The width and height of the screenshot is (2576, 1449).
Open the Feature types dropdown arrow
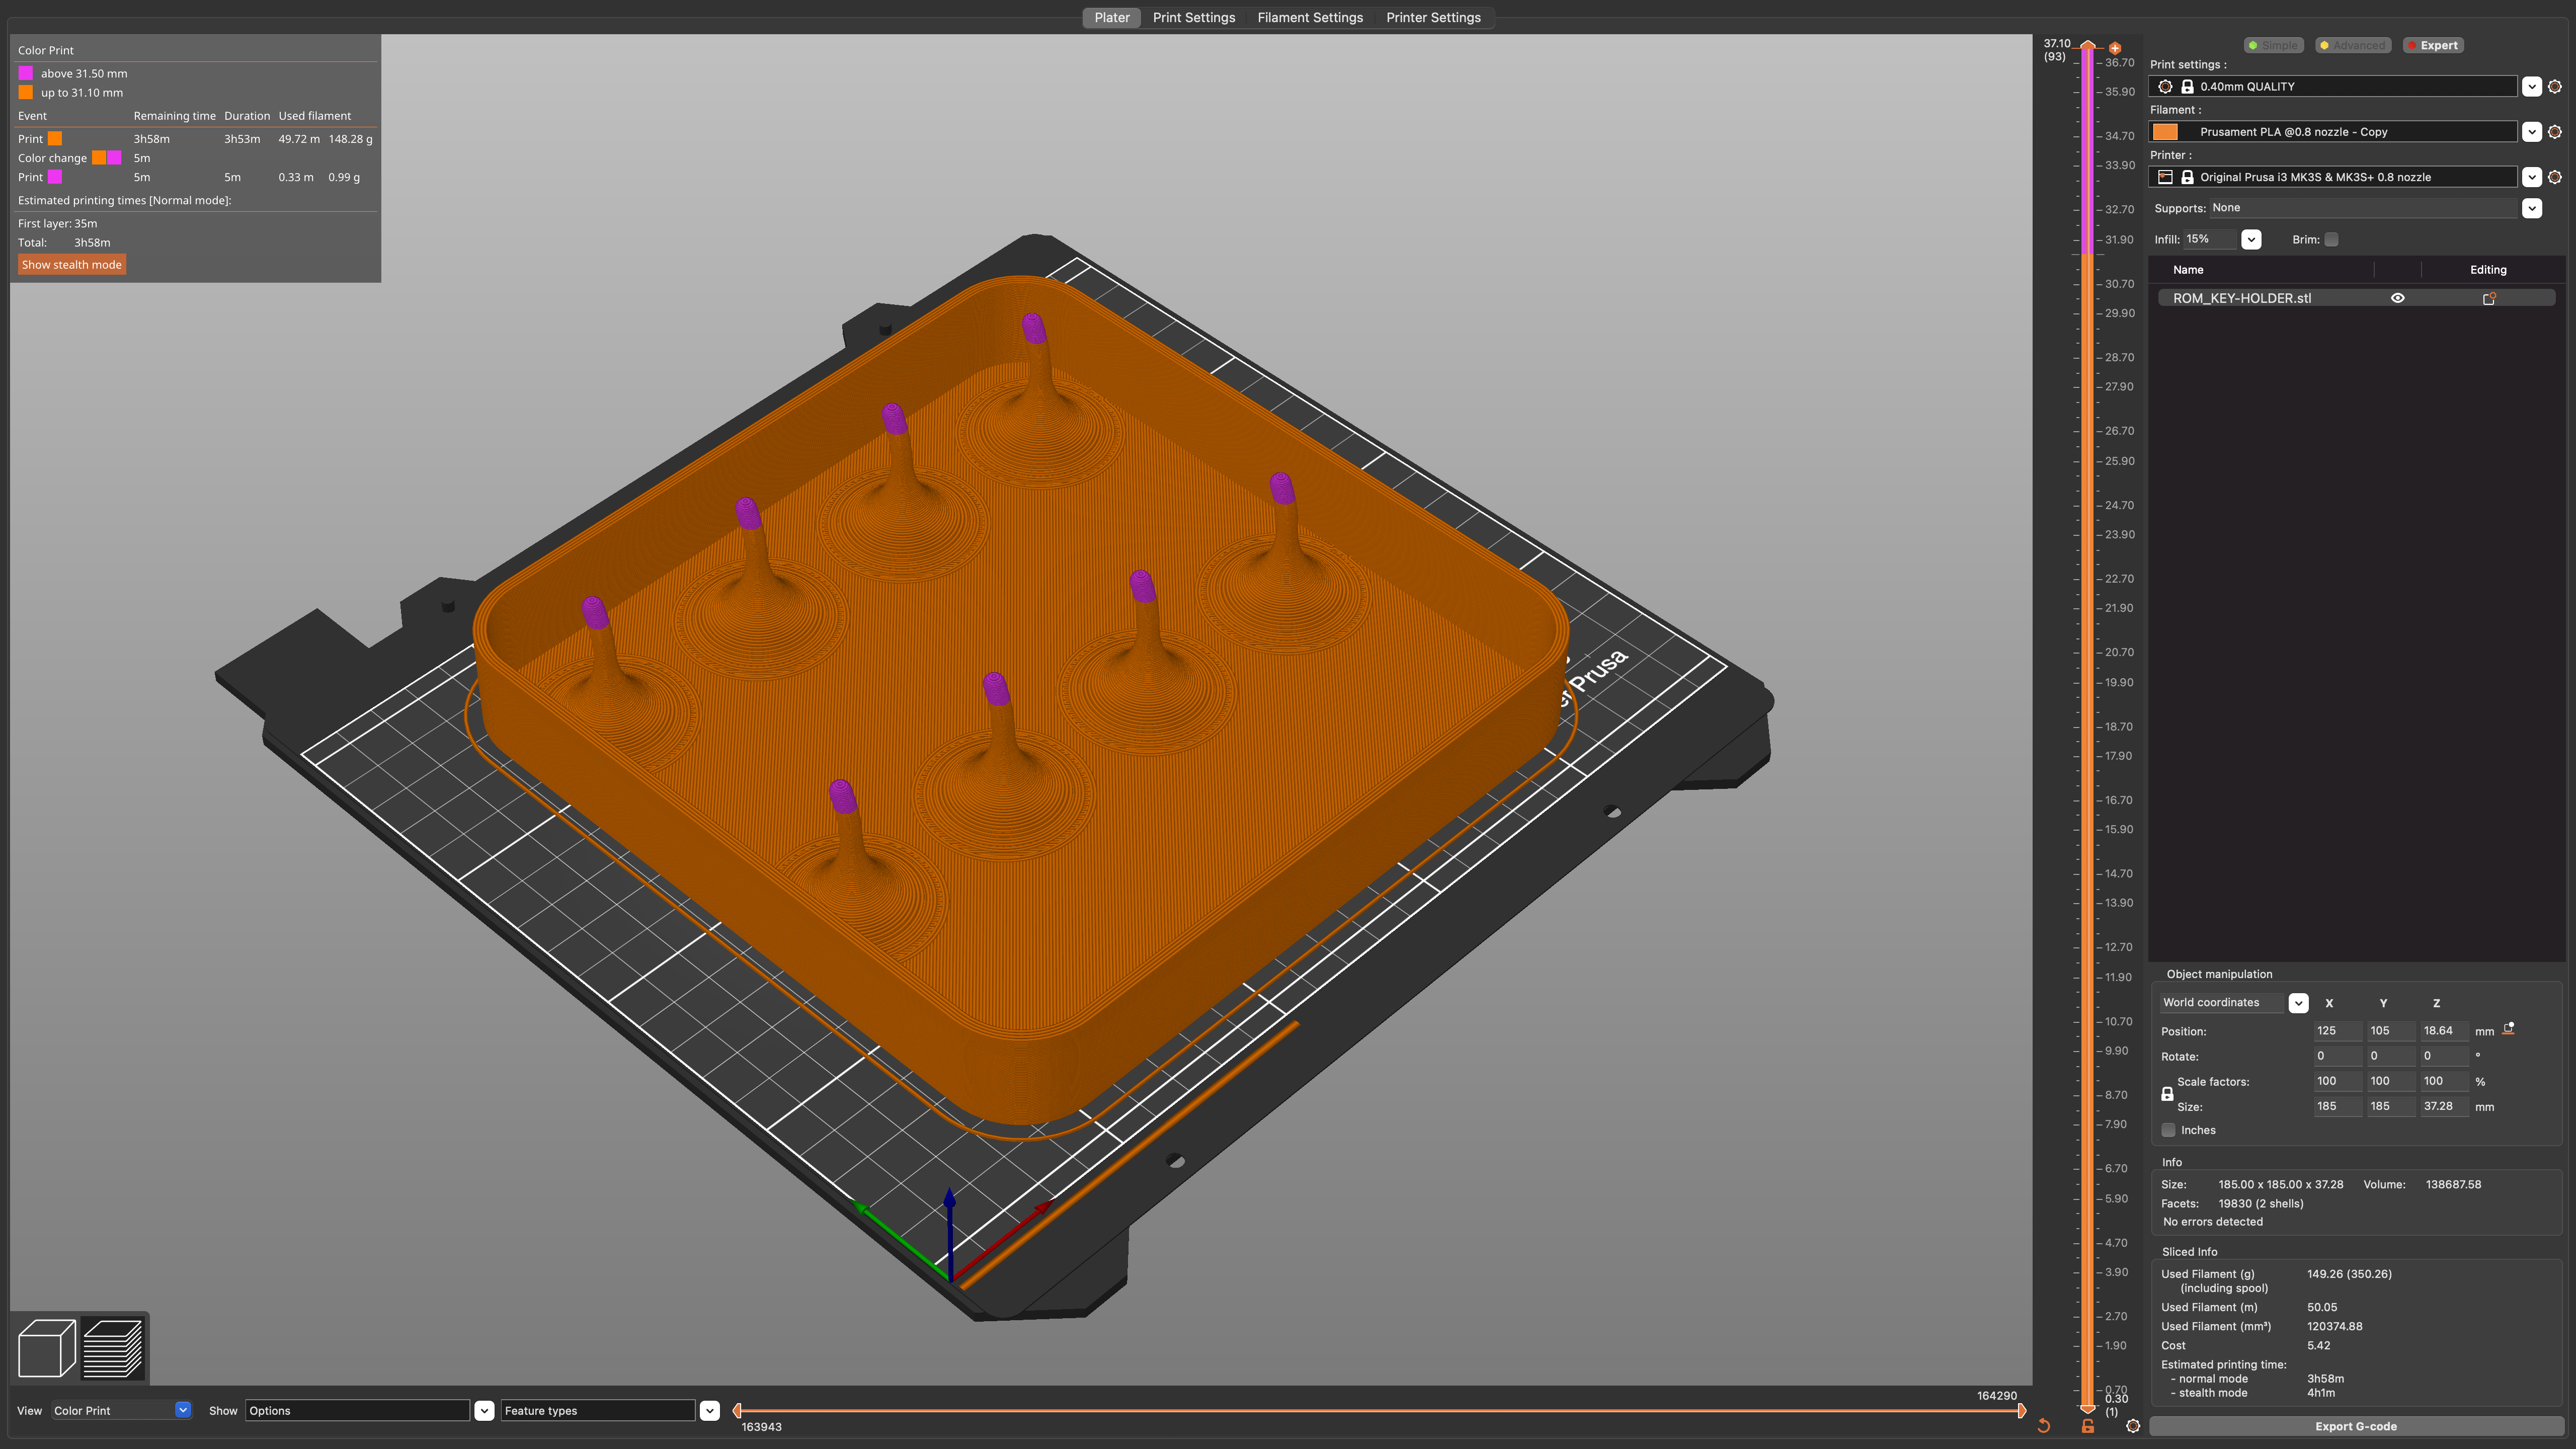709,1411
